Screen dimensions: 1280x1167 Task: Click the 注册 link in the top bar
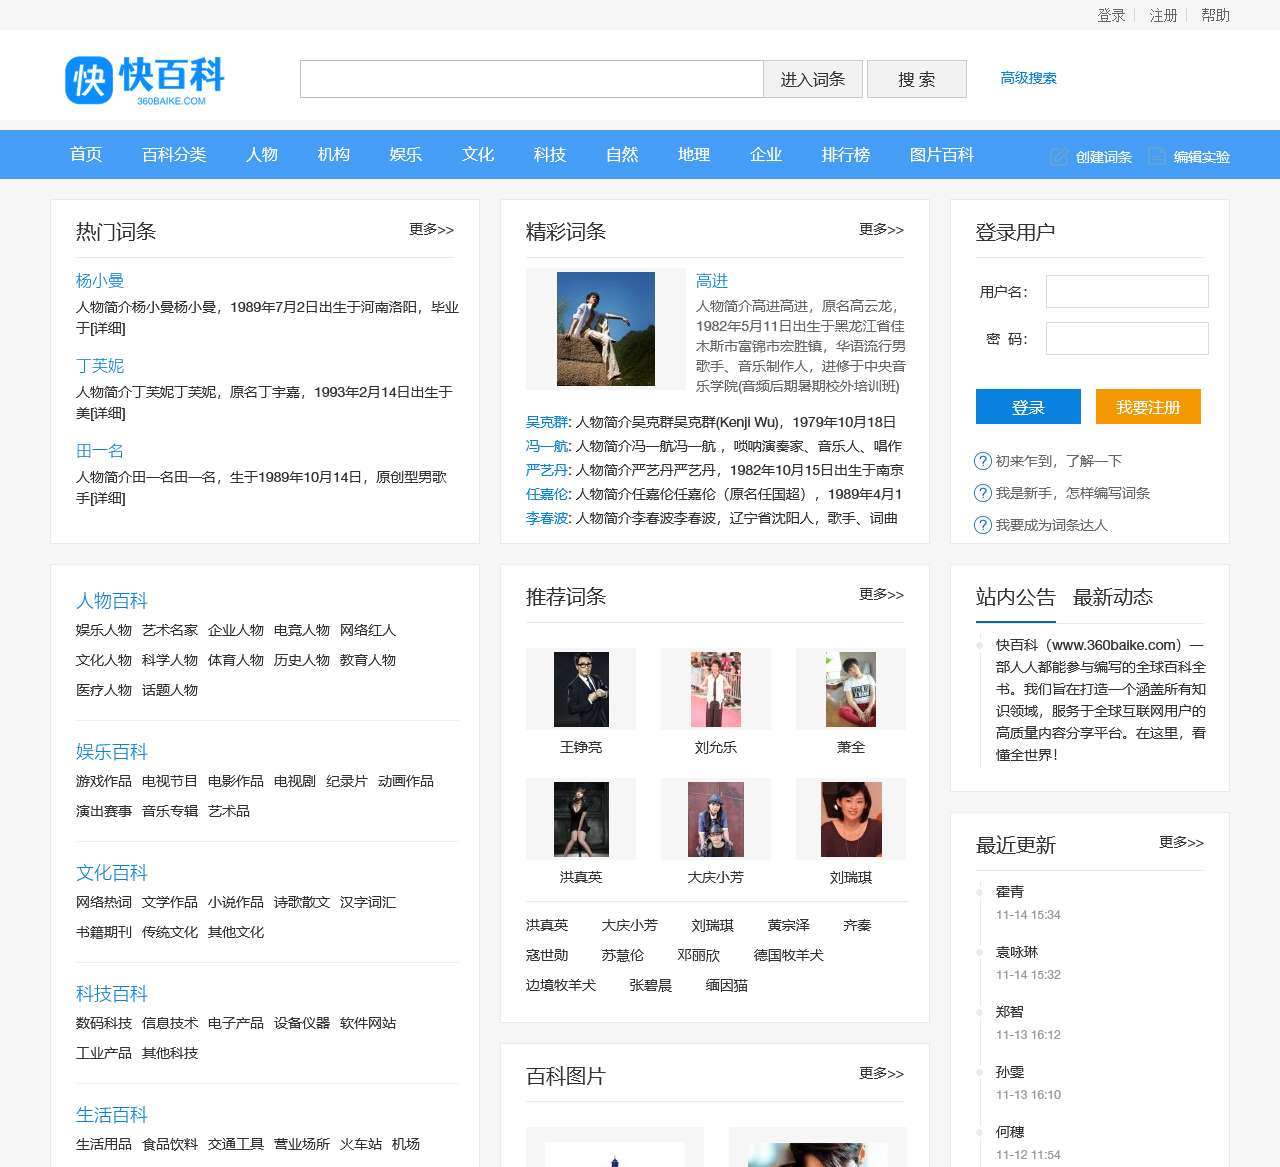(1163, 15)
